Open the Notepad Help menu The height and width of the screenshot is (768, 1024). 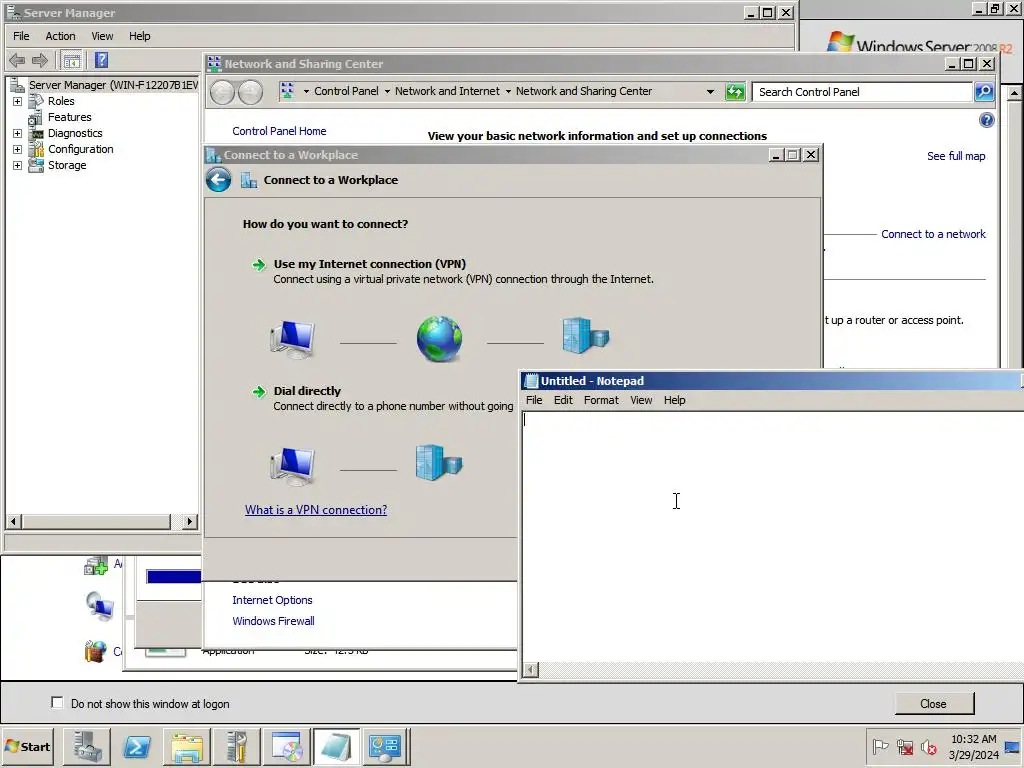(x=675, y=400)
